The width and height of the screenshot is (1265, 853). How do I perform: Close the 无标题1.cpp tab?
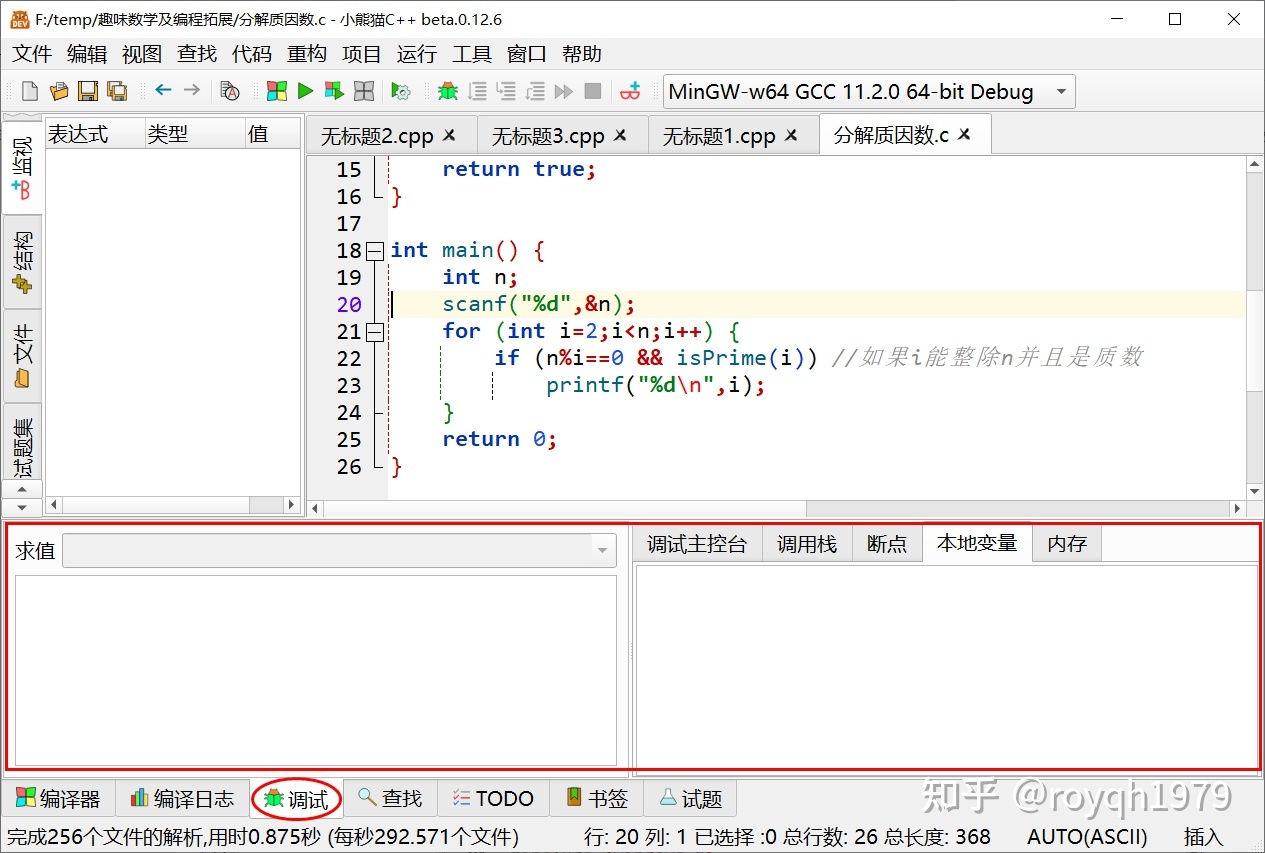(x=791, y=135)
